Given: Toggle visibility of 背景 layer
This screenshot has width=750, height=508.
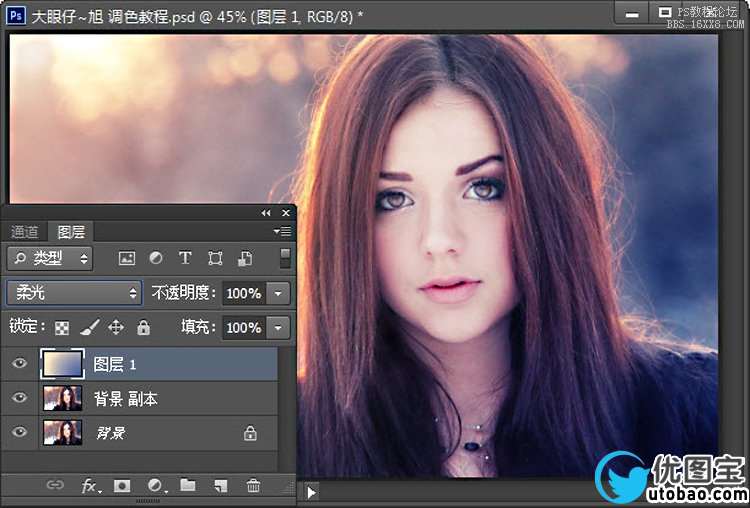Looking at the screenshot, I should [20, 432].
